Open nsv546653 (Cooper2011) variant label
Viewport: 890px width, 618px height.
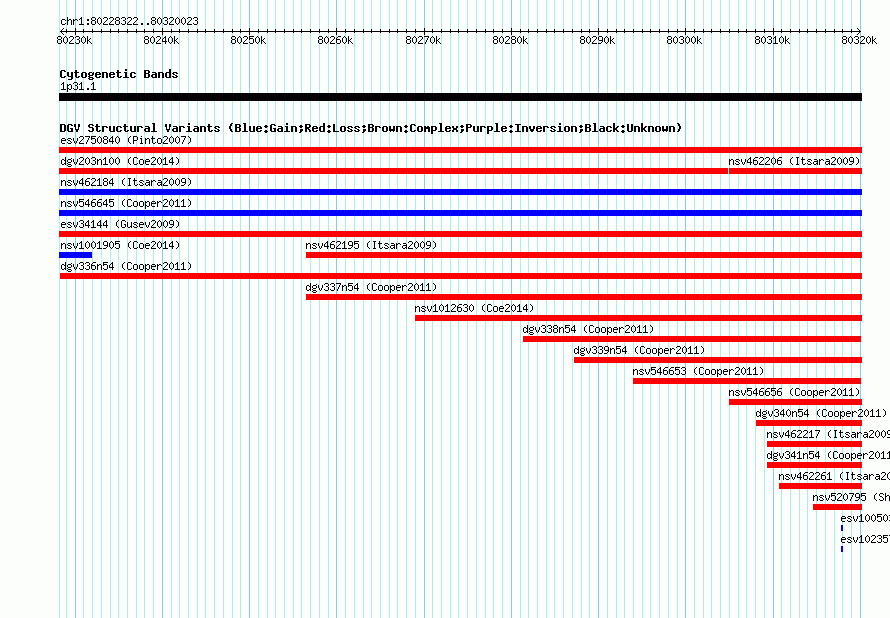(x=698, y=371)
